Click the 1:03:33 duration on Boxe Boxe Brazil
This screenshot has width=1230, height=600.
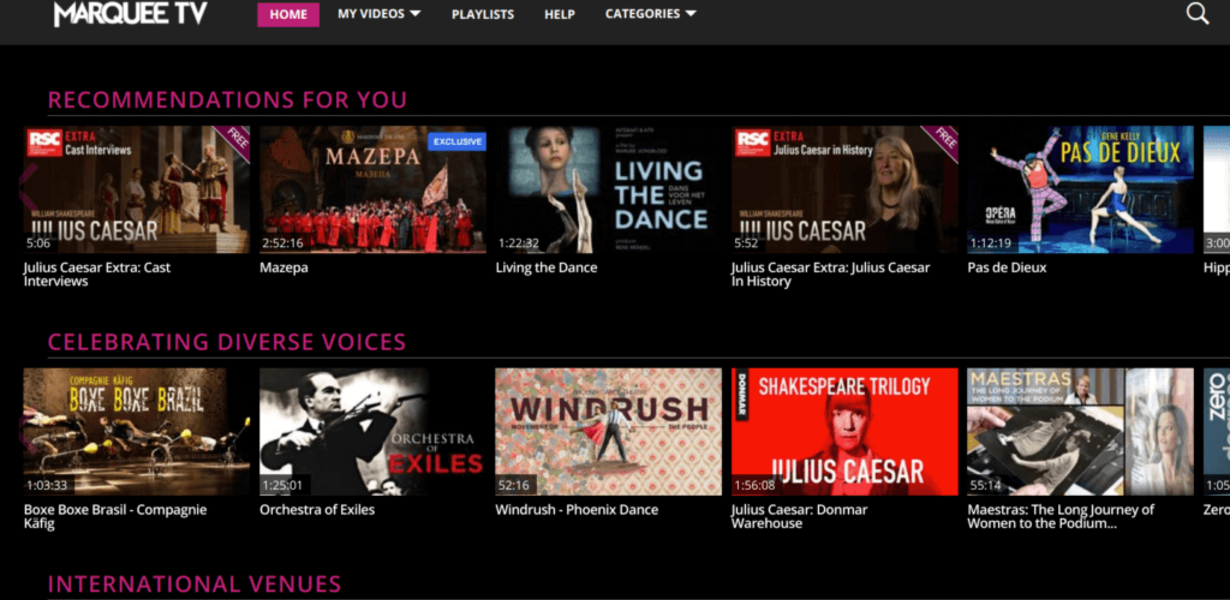(x=47, y=485)
